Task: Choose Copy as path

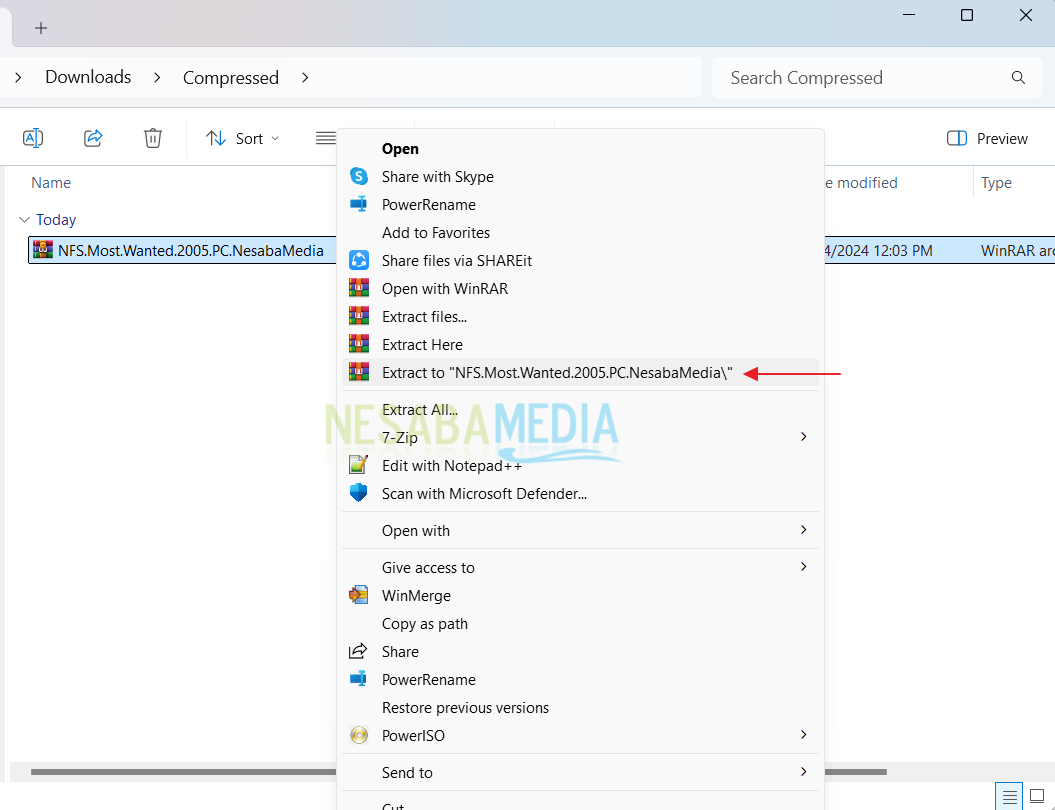Action: [580, 624]
